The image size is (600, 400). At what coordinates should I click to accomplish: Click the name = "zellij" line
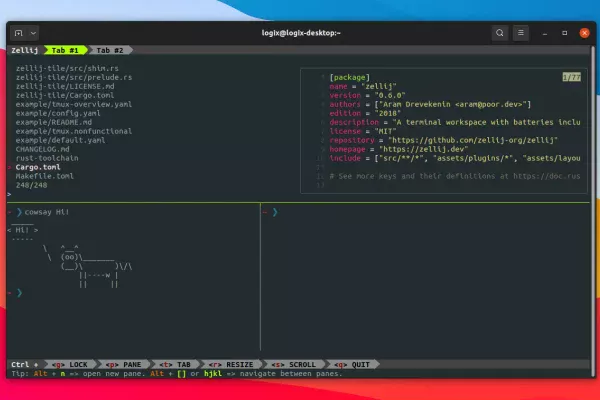[363, 87]
